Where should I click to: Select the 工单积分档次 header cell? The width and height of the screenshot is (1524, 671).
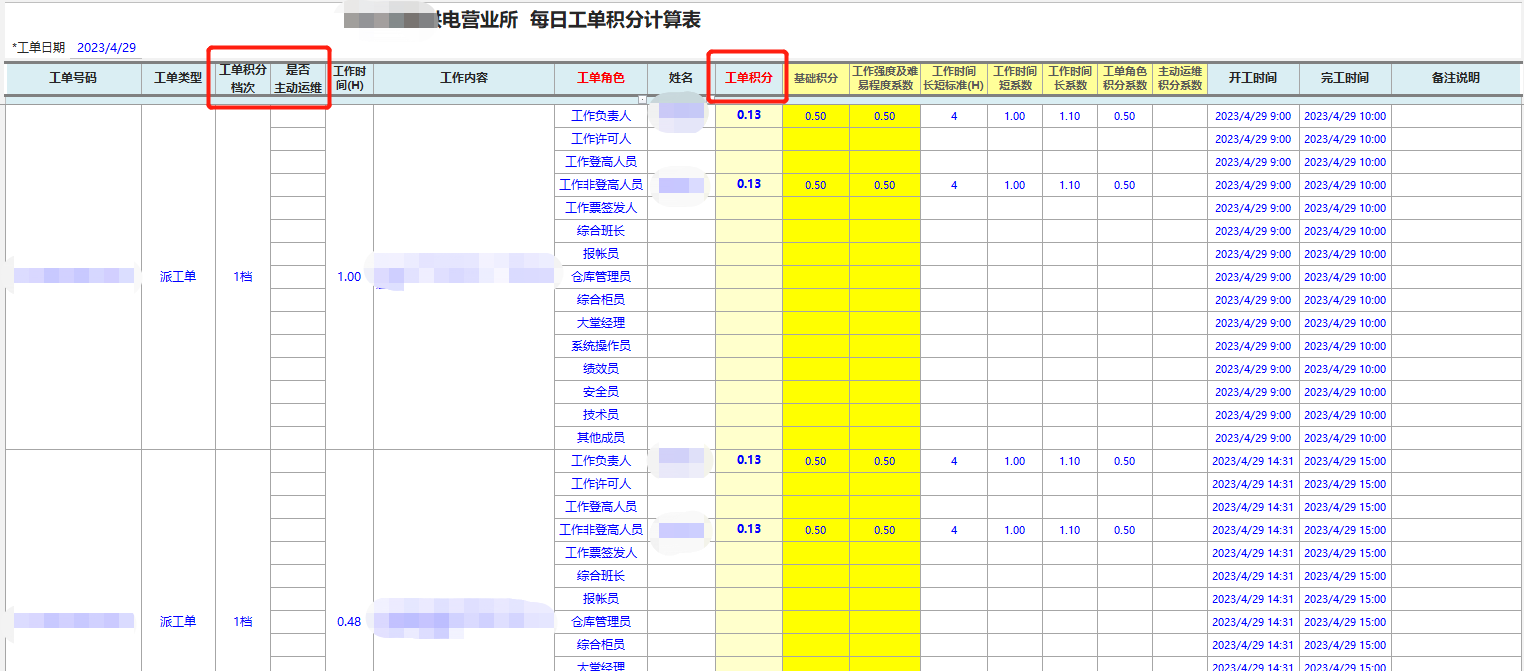243,78
